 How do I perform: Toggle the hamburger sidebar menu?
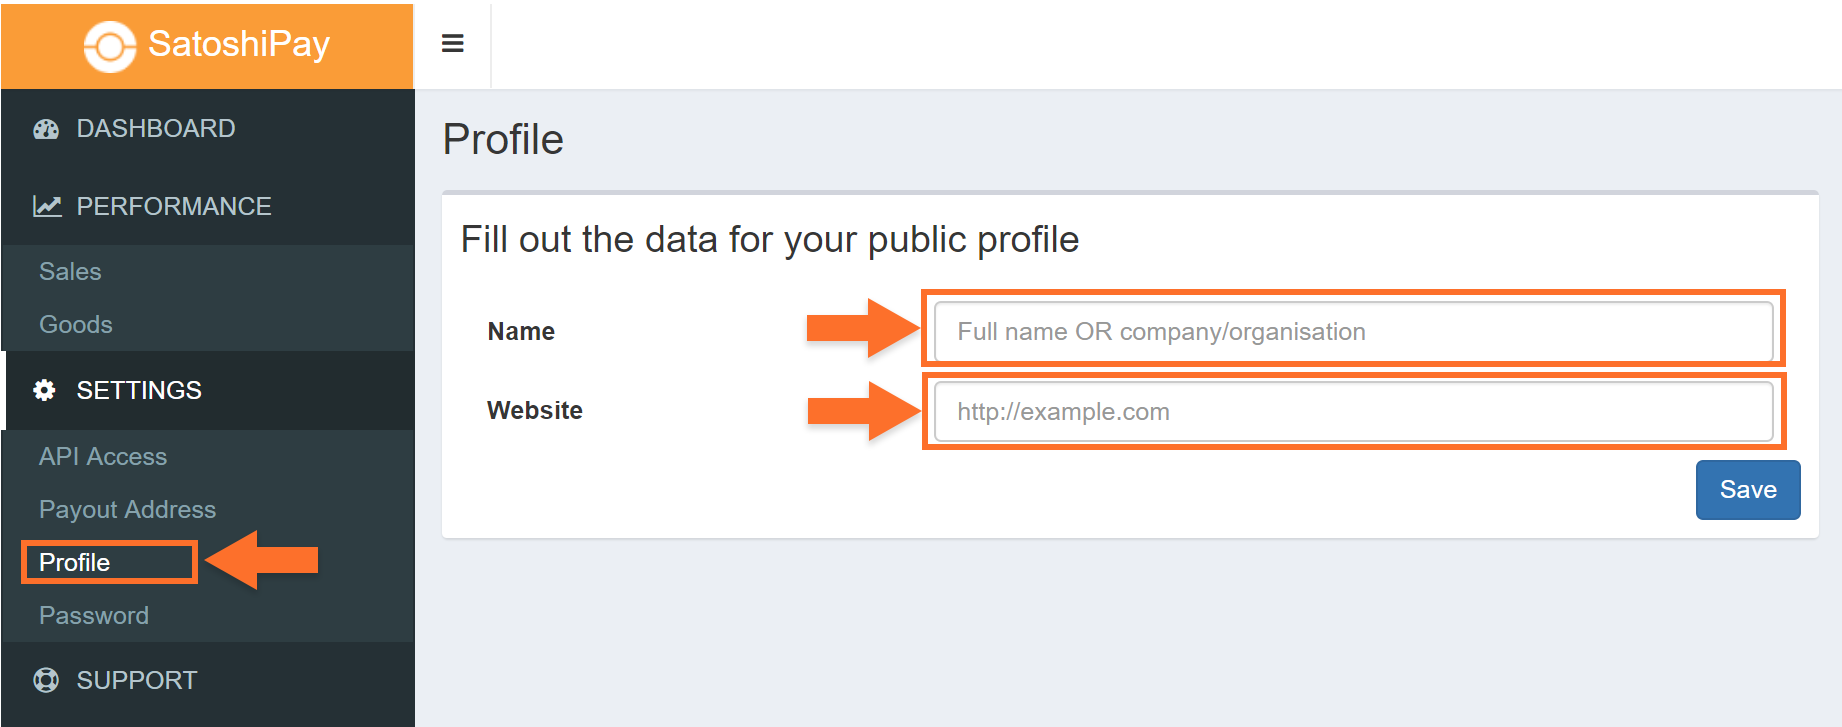452,44
